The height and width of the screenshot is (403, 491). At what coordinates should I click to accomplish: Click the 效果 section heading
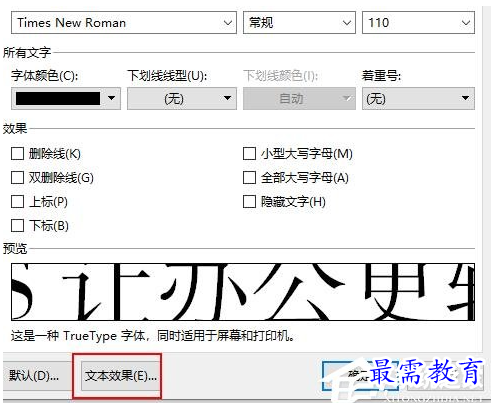[x=15, y=129]
